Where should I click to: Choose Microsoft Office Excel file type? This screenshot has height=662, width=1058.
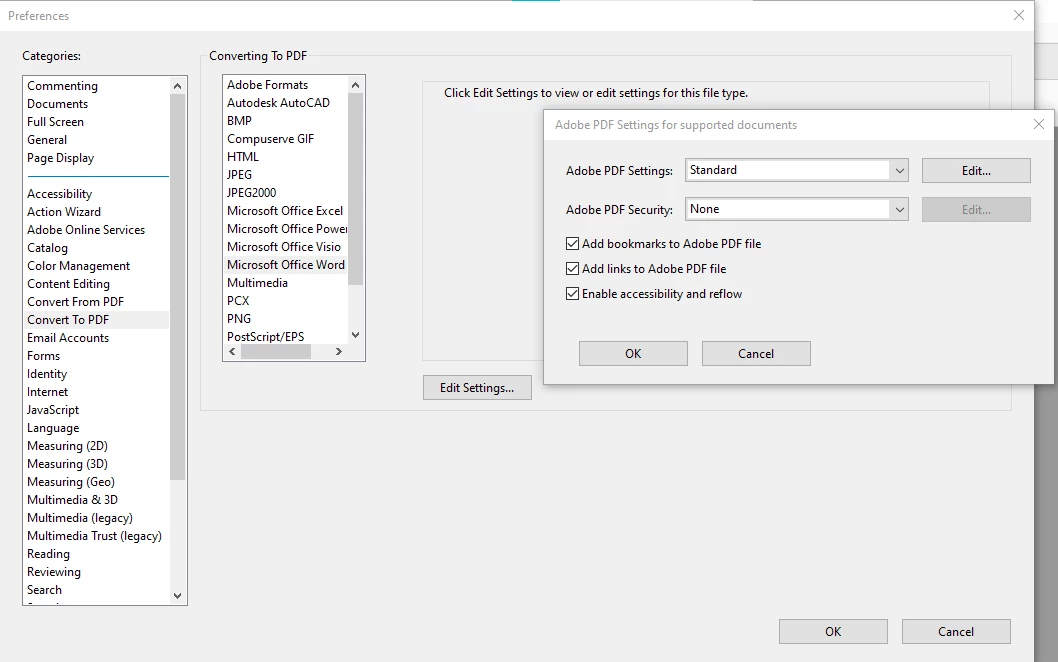(285, 211)
